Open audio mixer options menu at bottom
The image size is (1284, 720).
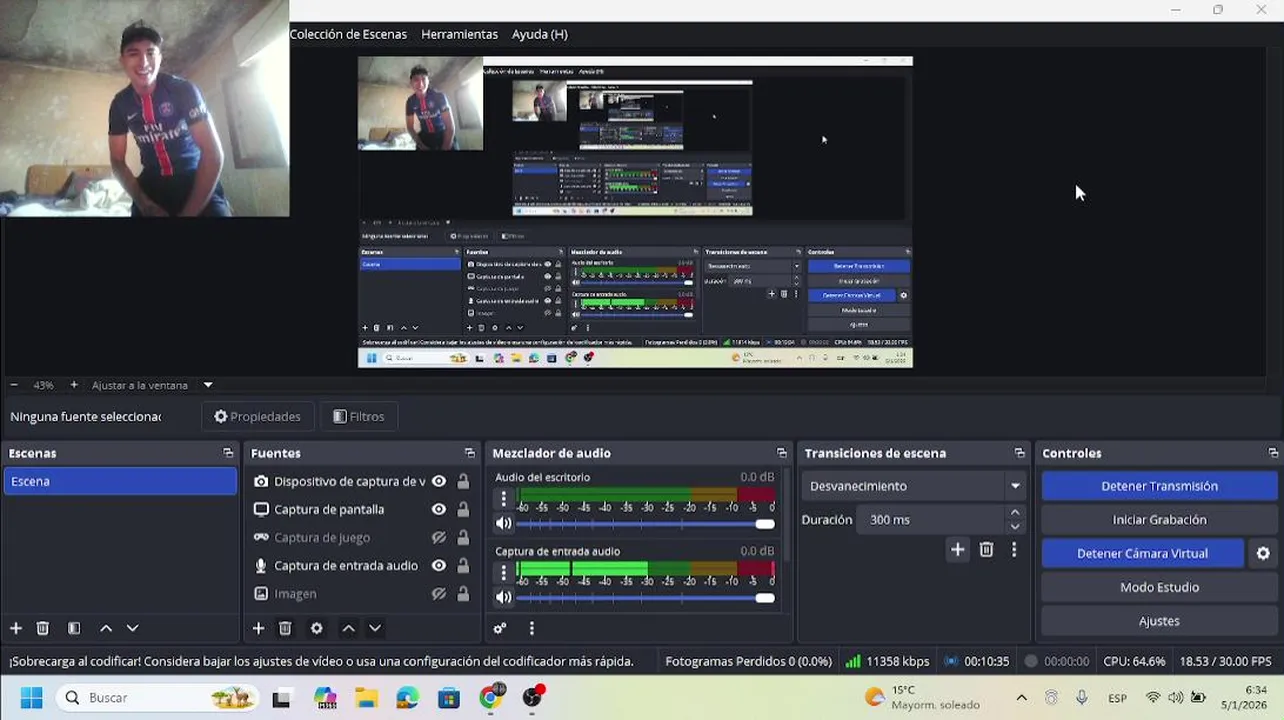pyautogui.click(x=532, y=628)
